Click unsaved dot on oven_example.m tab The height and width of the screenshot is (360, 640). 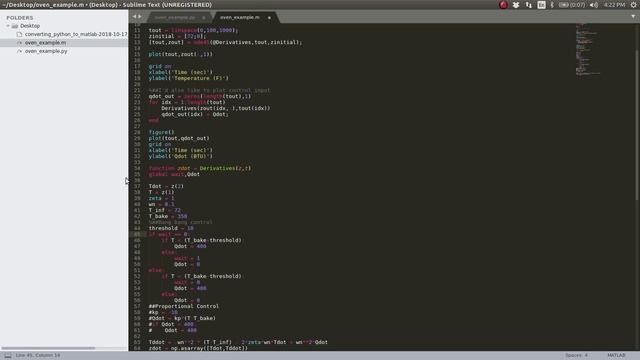click(x=269, y=18)
